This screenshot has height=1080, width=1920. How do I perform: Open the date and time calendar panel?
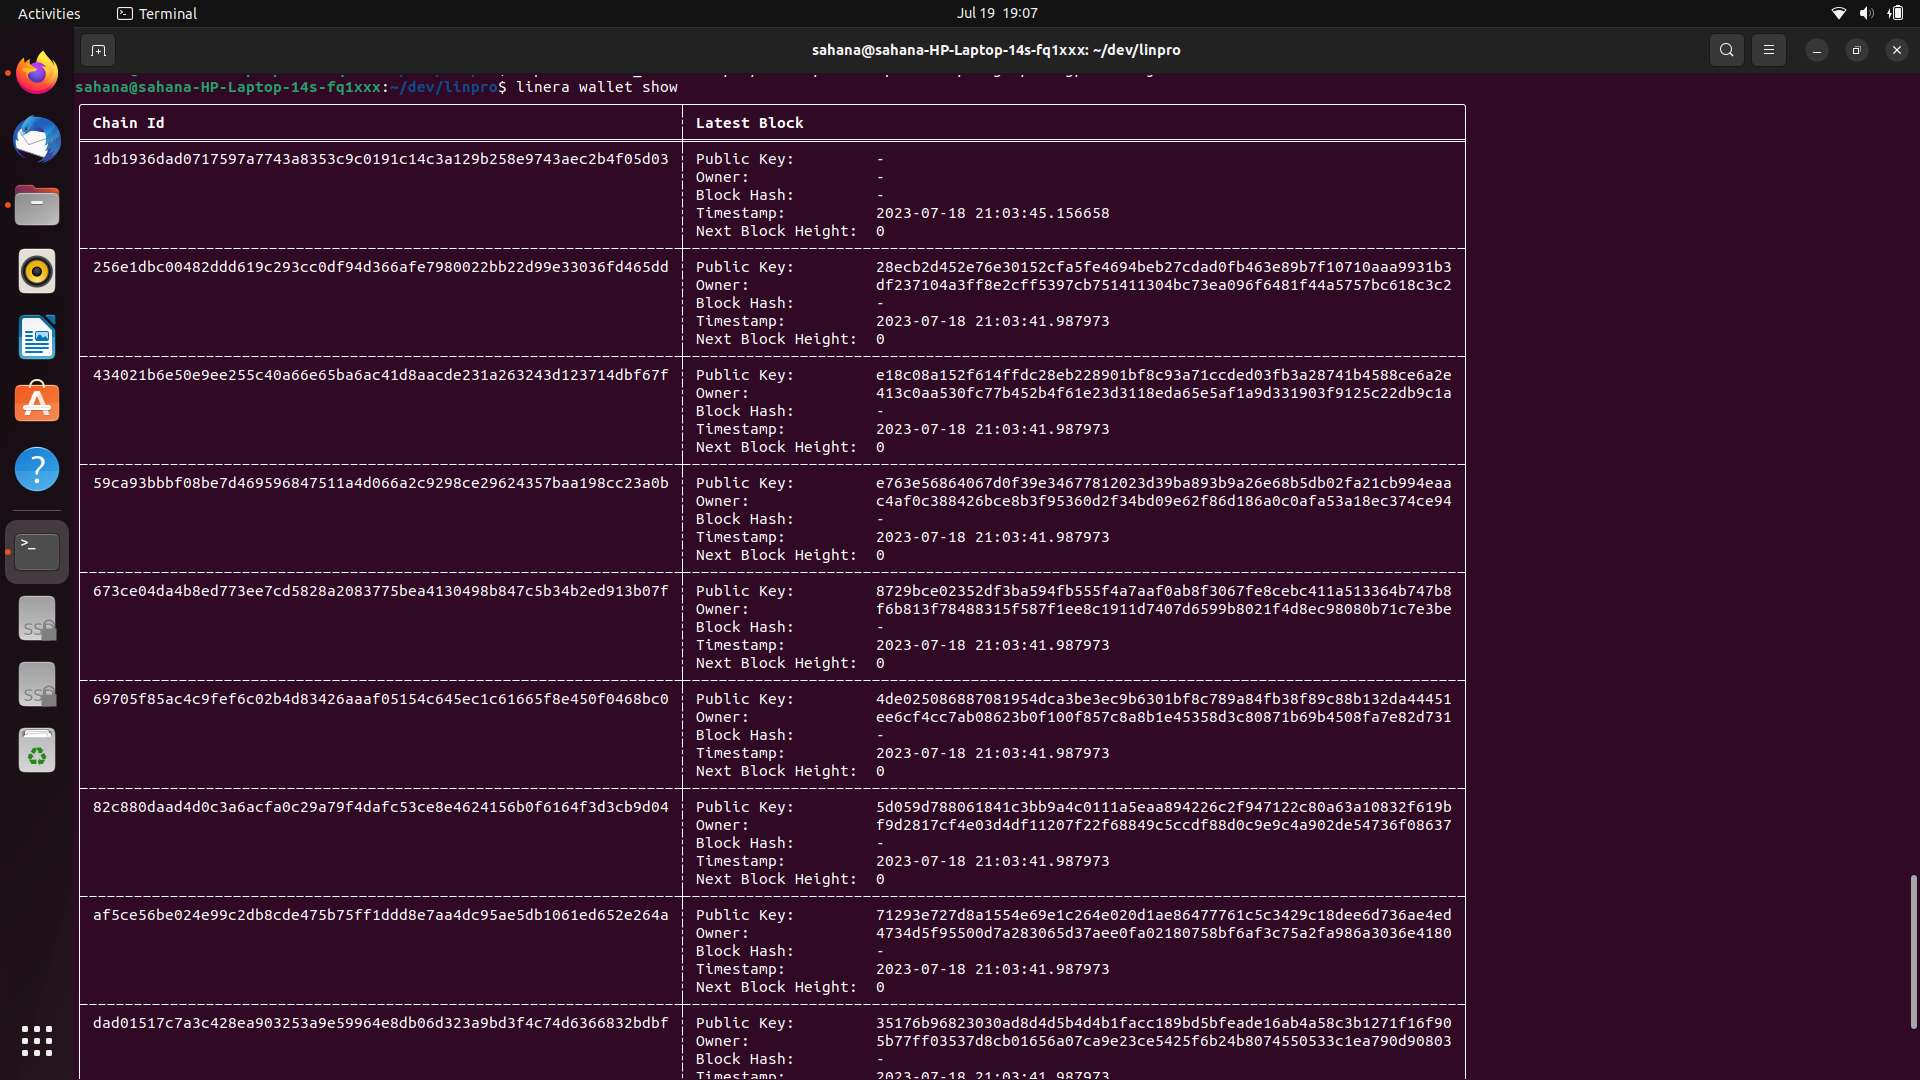pyautogui.click(x=996, y=13)
